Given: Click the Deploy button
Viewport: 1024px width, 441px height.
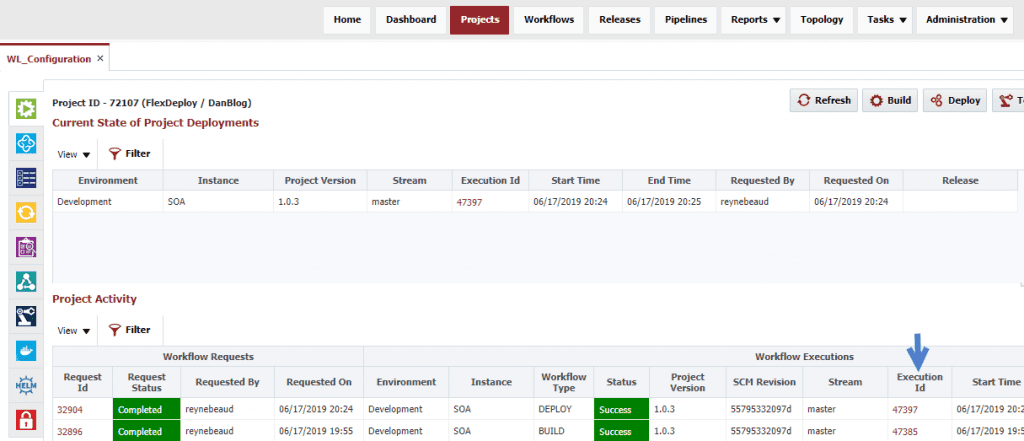Looking at the screenshot, I should [955, 100].
